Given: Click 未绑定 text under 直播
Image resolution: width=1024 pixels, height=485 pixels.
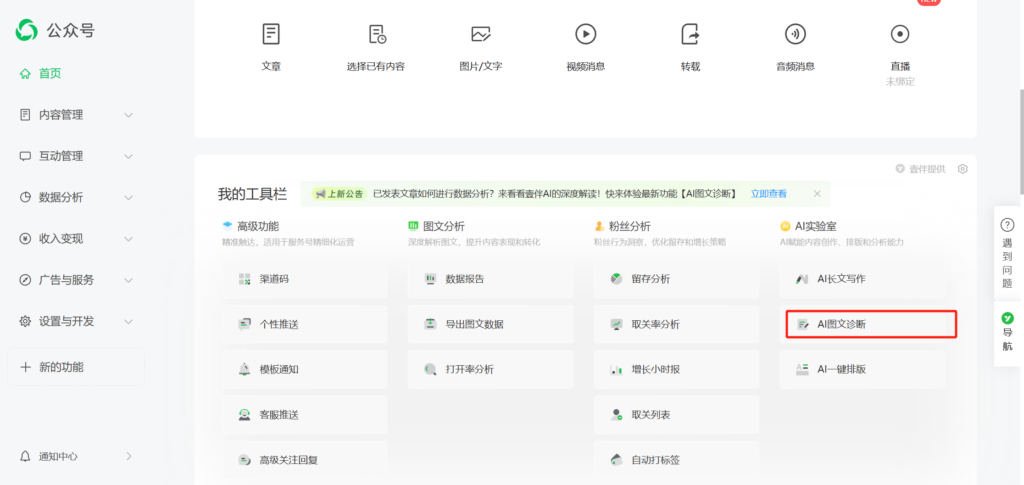Looking at the screenshot, I should click(x=900, y=82).
